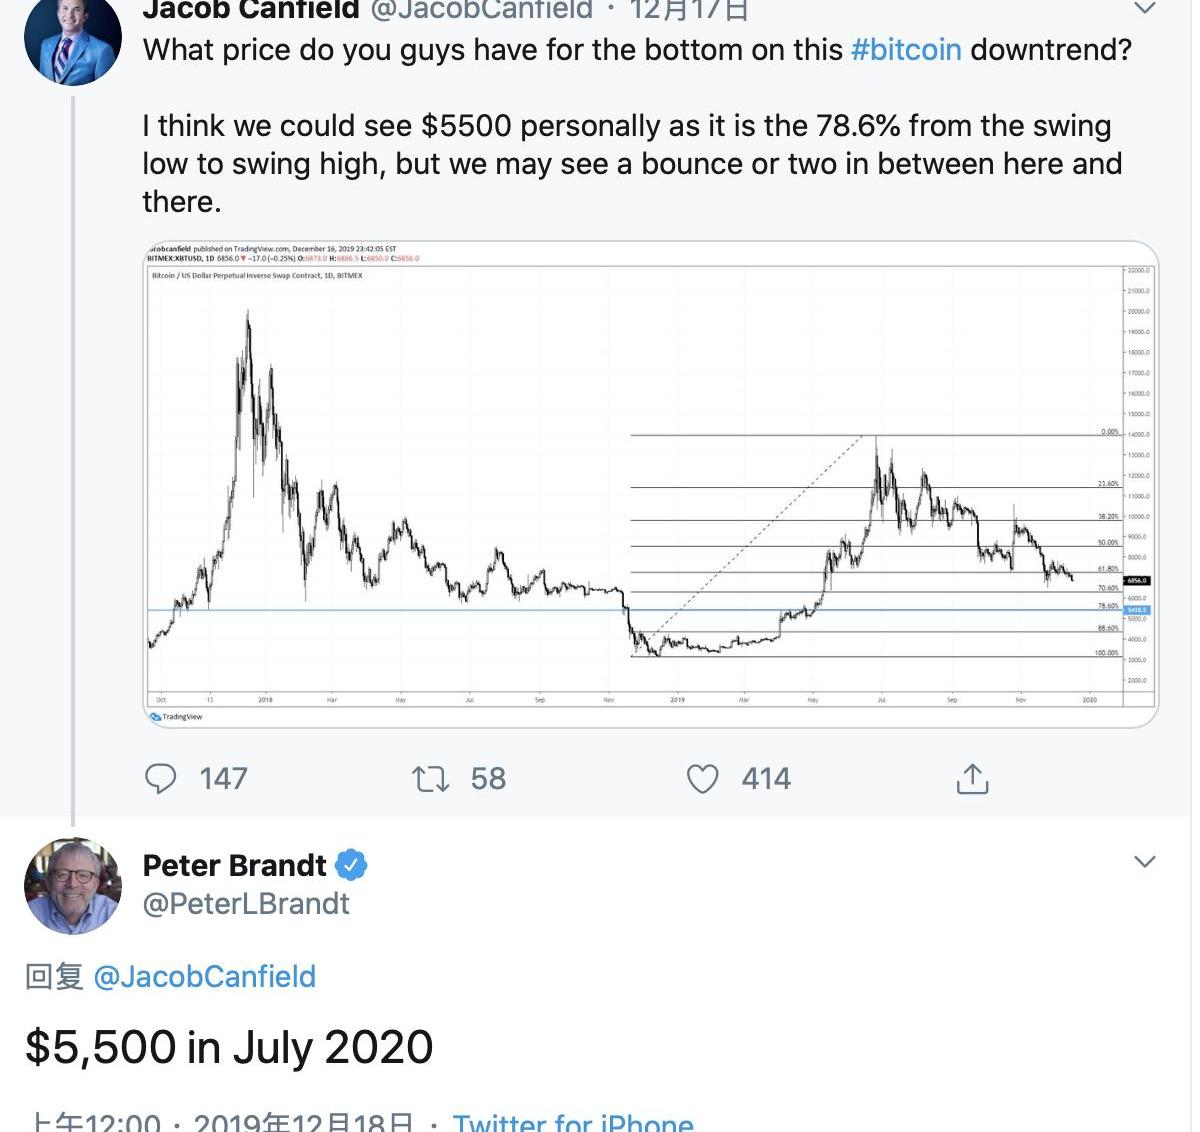Viewport: 1200px width, 1132px height.
Task: Click the Peter Brandt display name
Action: [235, 864]
